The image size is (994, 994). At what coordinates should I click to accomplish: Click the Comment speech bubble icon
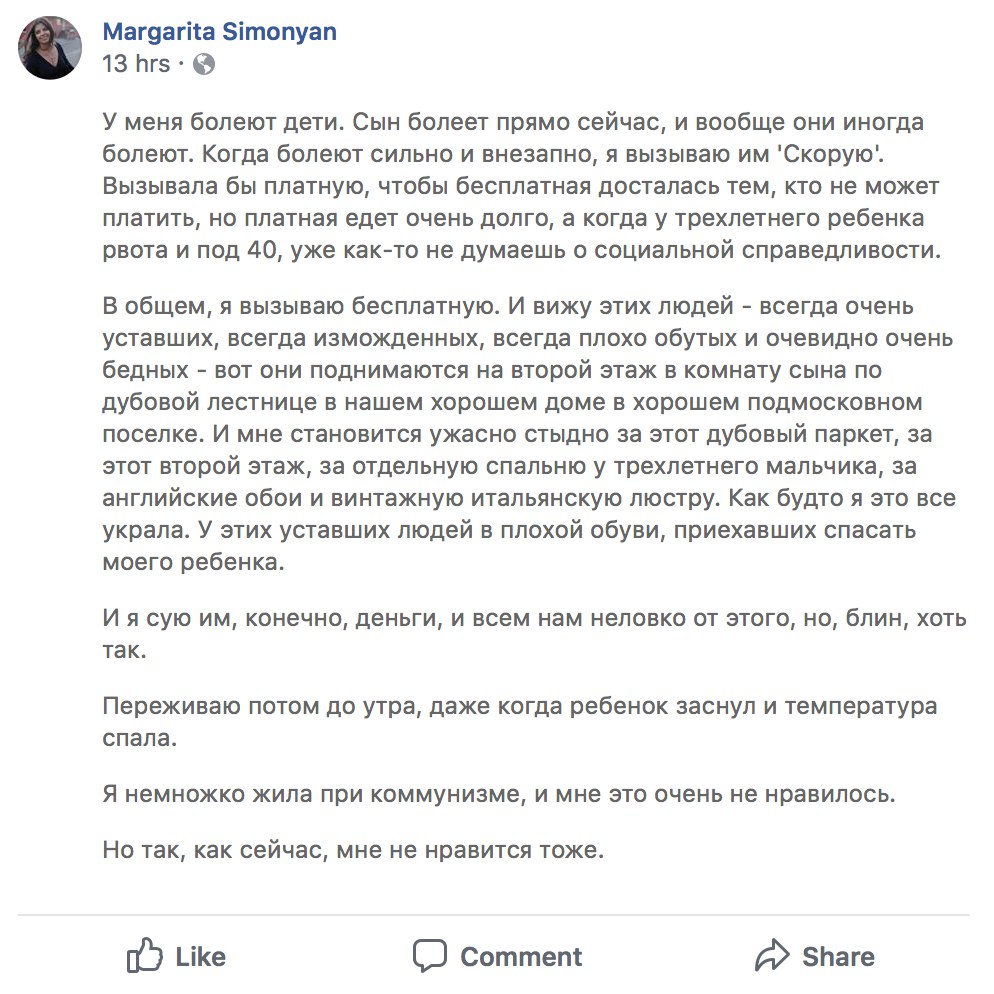[430, 955]
